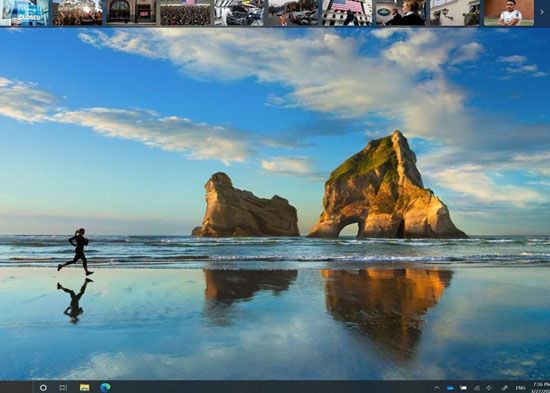This screenshot has width=550, height=393.
Task: Show next news thumbnails with right arrow
Action: 542,12
